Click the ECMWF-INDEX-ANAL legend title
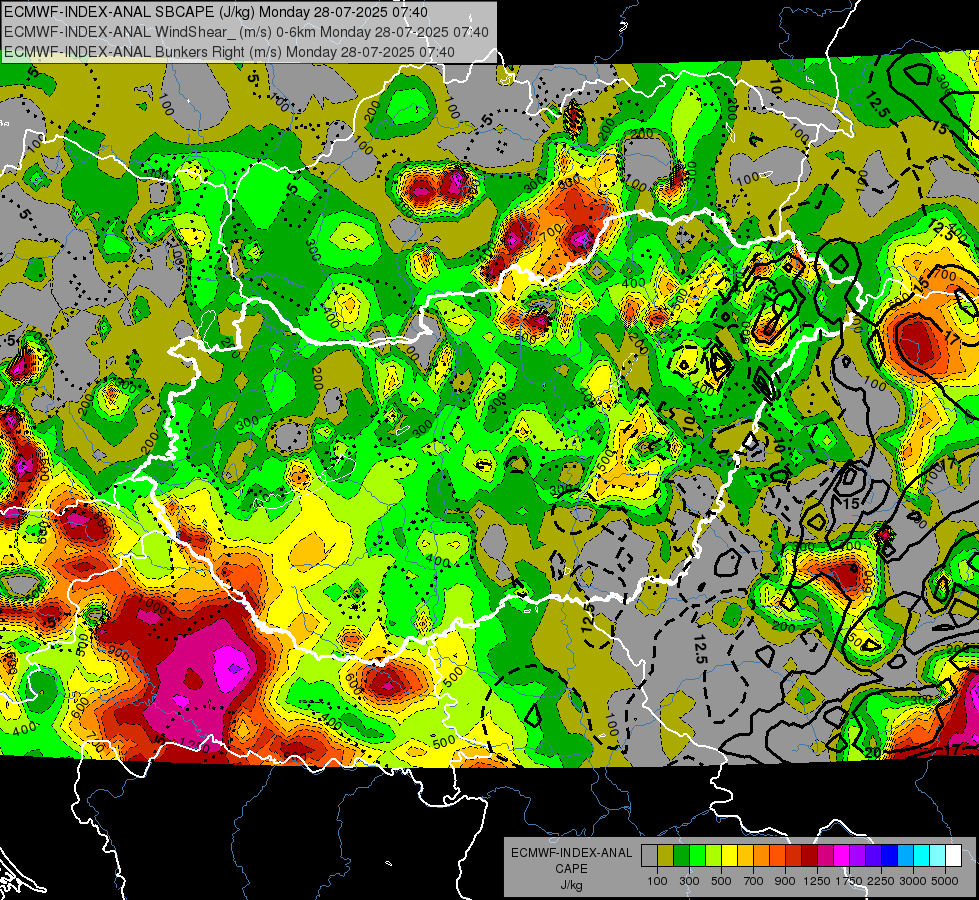 click(572, 853)
